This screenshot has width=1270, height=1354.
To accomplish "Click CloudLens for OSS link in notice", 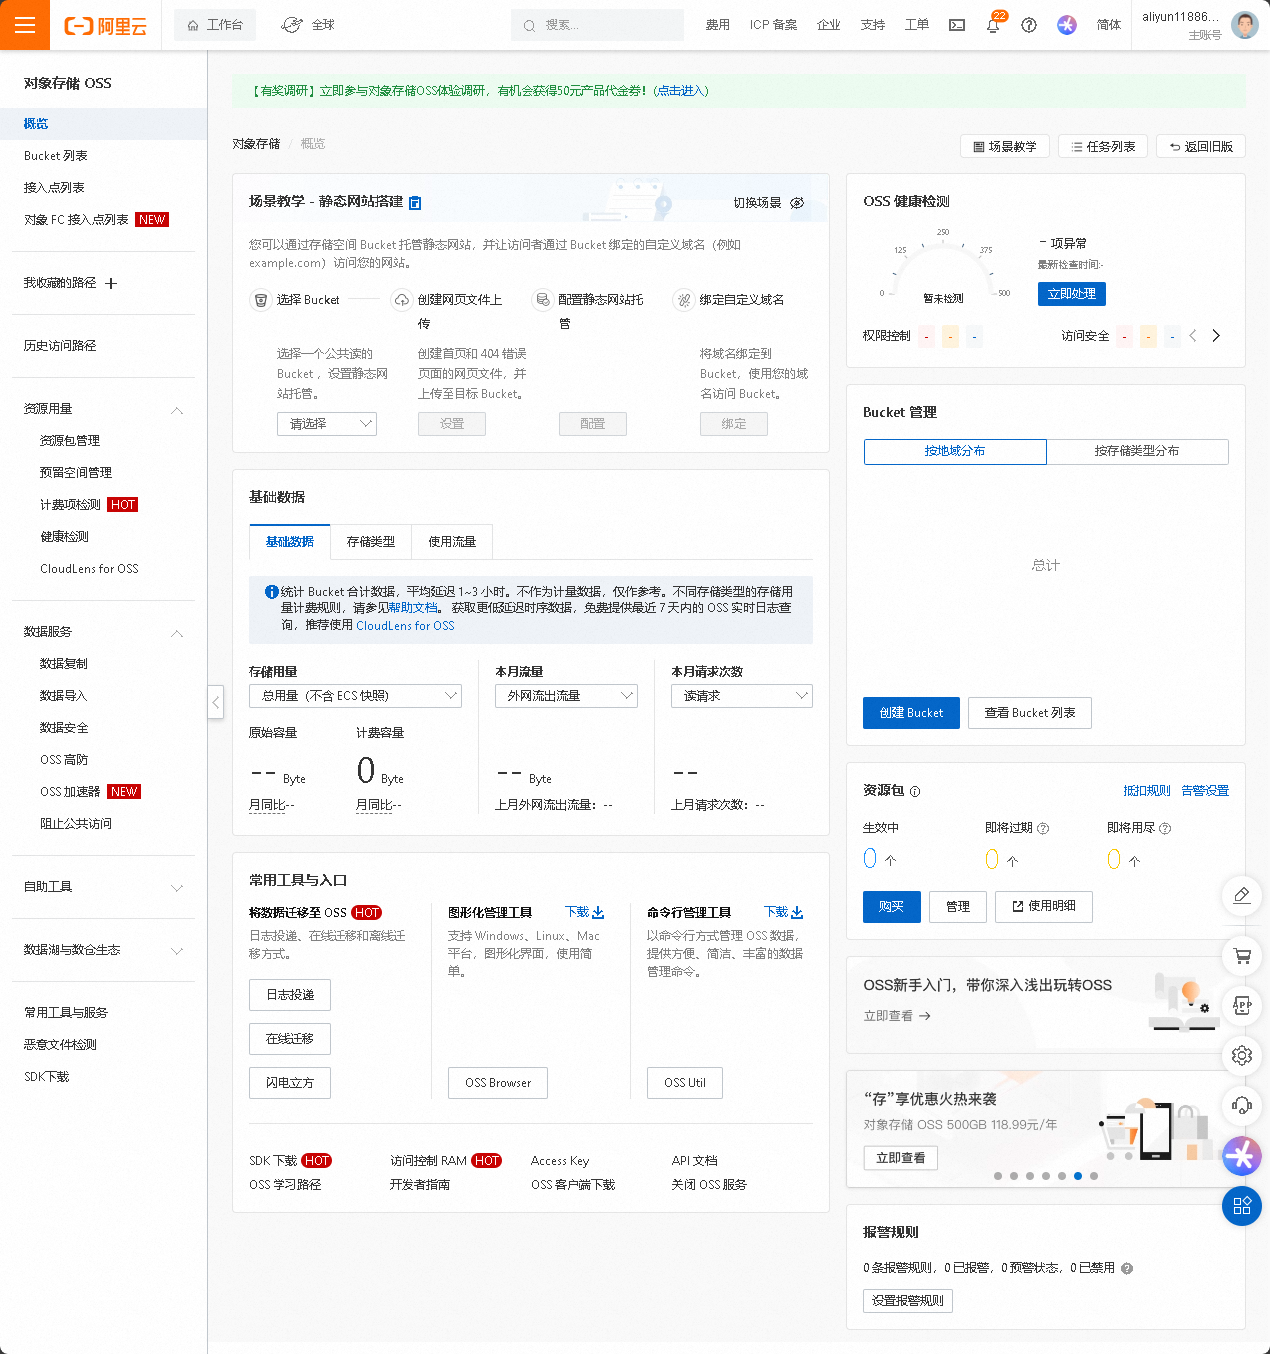I will click(x=405, y=626).
